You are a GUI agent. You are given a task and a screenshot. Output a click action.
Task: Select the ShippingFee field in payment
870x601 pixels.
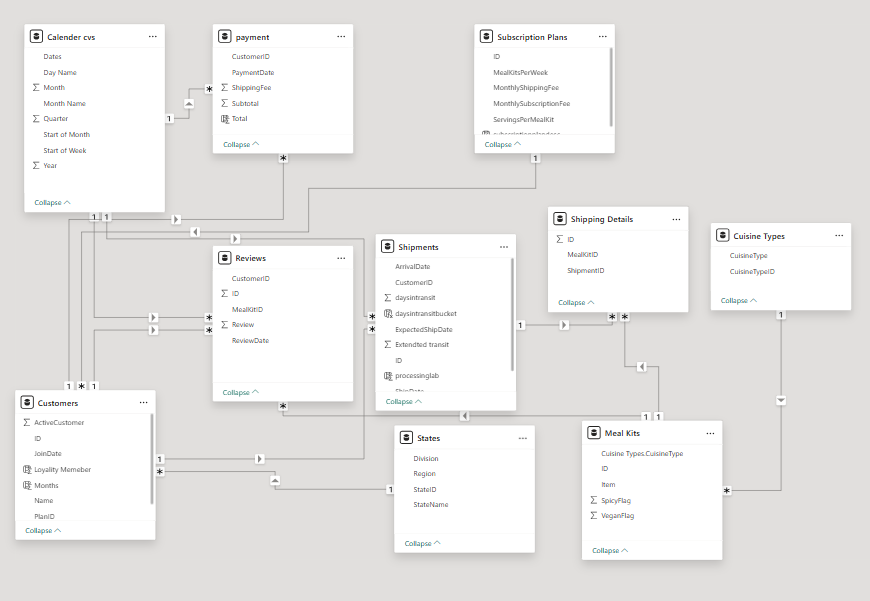[251, 88]
